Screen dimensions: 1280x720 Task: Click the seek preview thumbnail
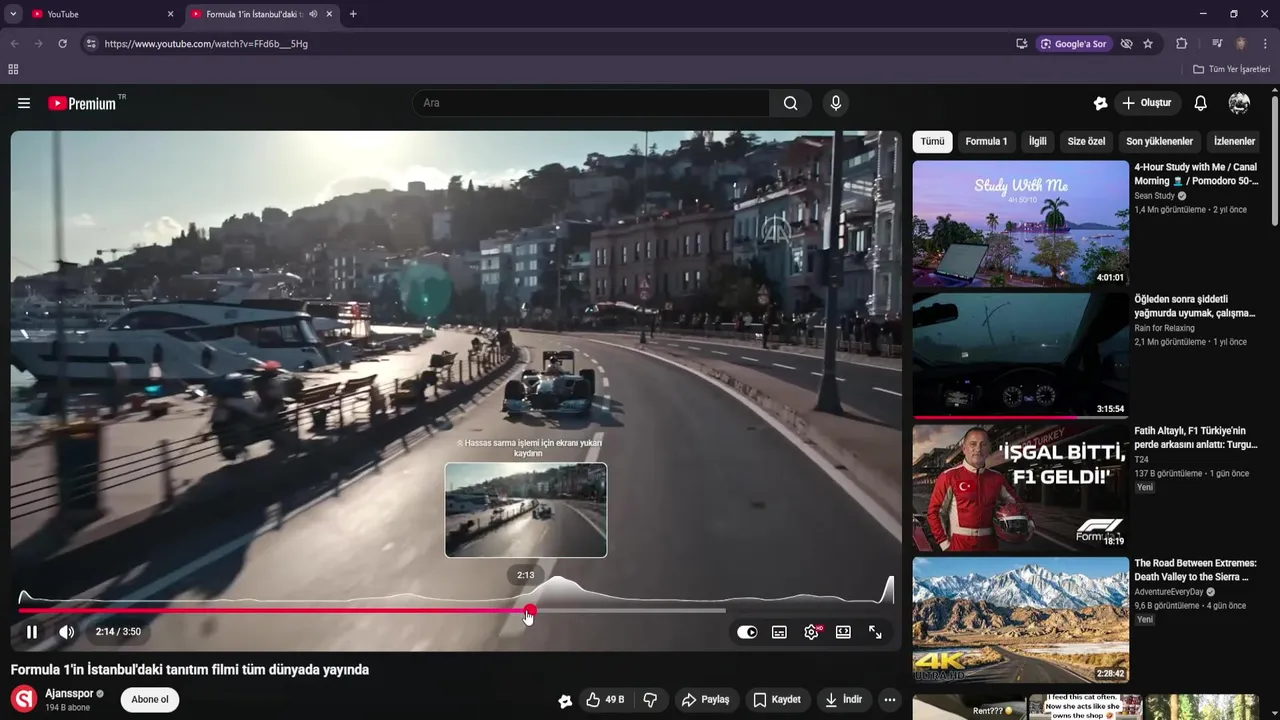click(526, 510)
